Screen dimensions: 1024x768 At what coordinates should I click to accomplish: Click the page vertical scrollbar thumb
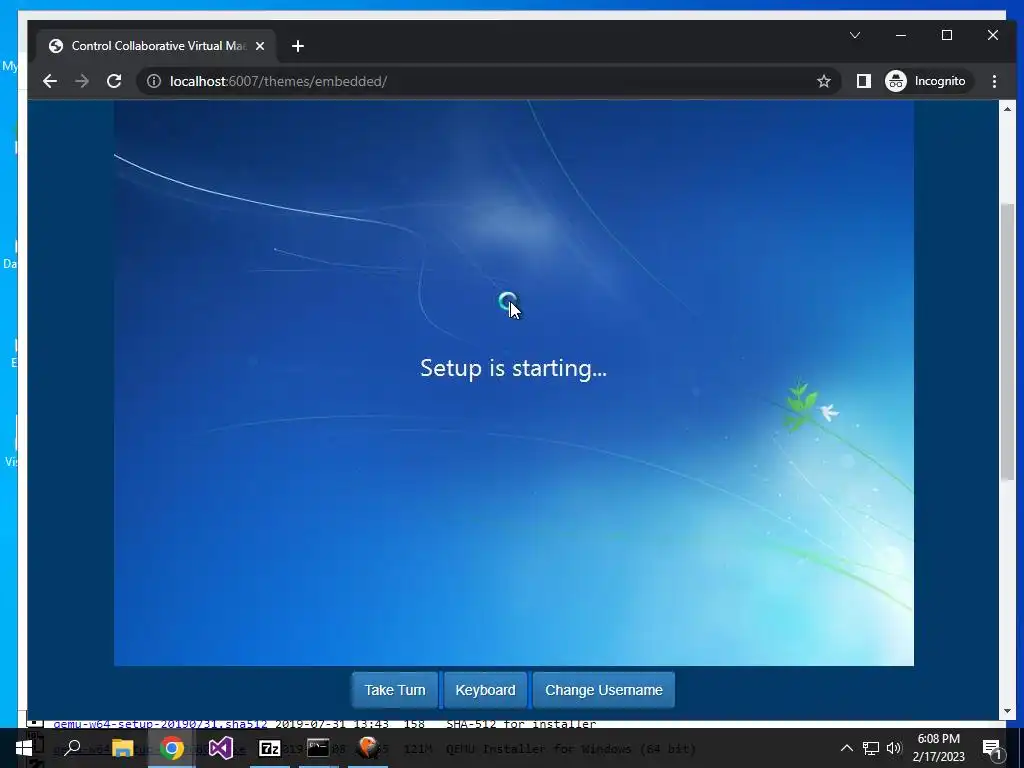[x=1007, y=343]
